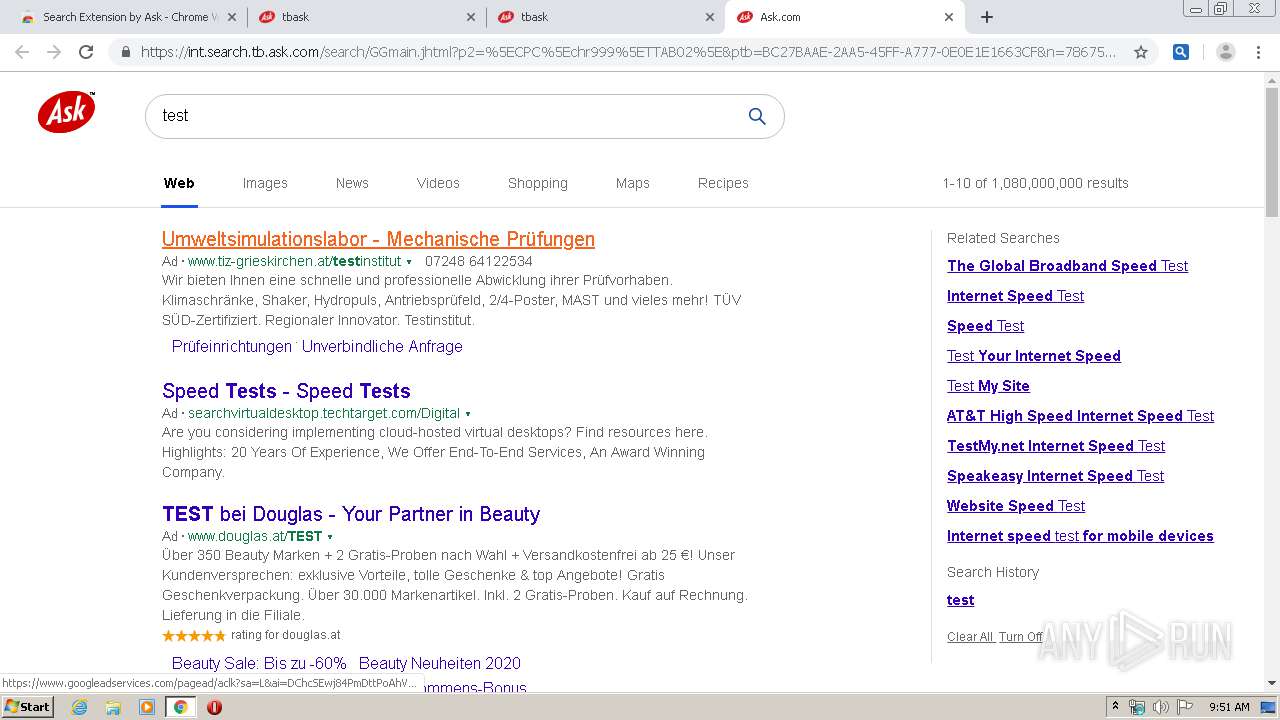Close the Search Extension by Ask tab
1280x720 pixels.
point(233,17)
